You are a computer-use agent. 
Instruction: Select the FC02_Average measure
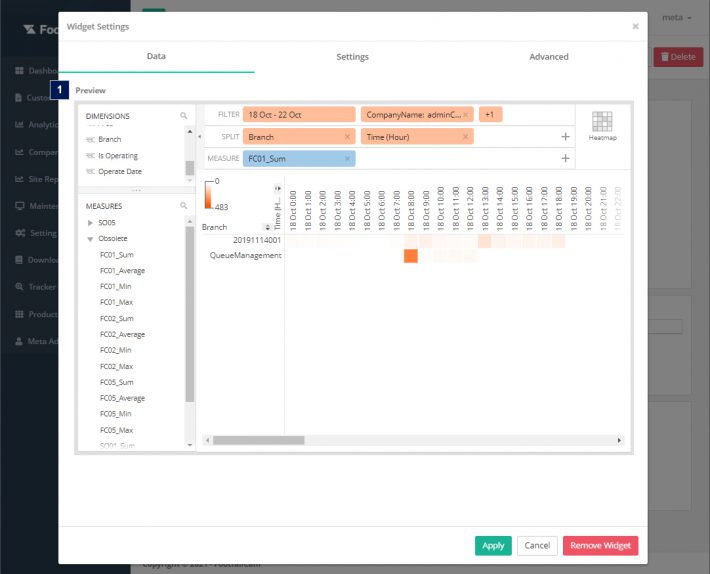(122, 335)
